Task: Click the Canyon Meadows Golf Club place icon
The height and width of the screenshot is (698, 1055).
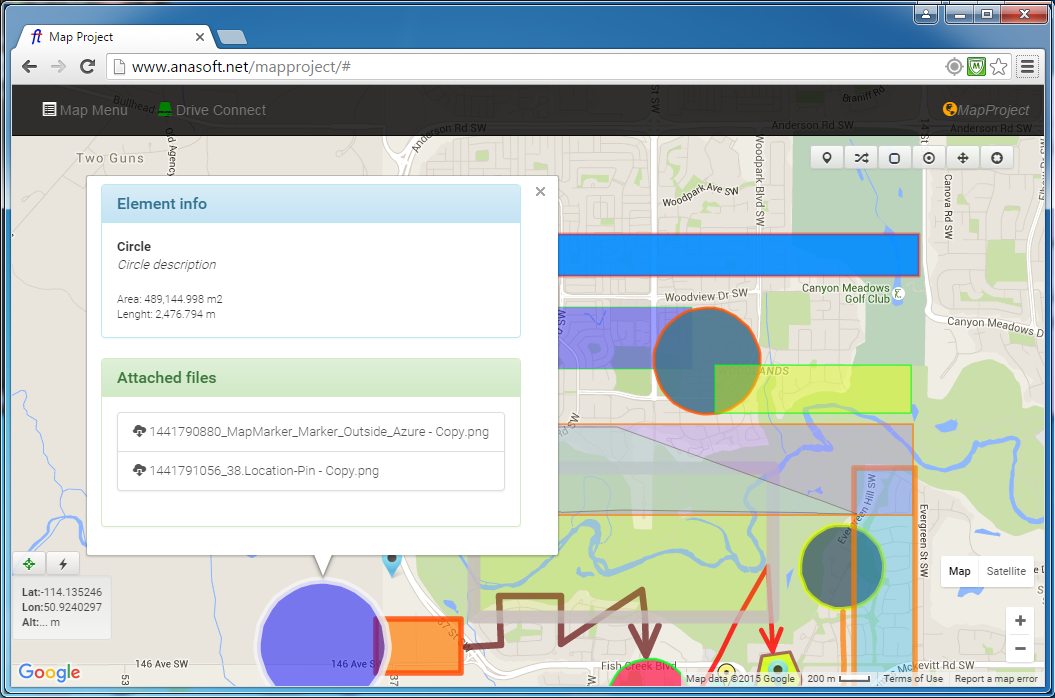Action: [898, 293]
